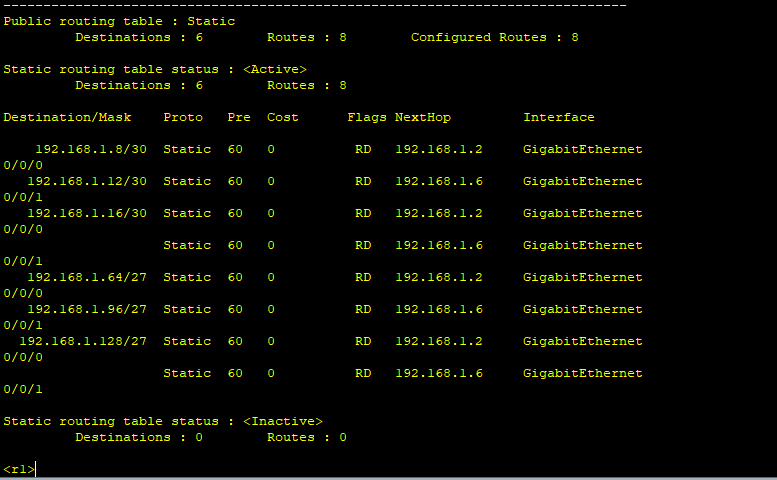Click the "Flags" column header

tap(367, 117)
